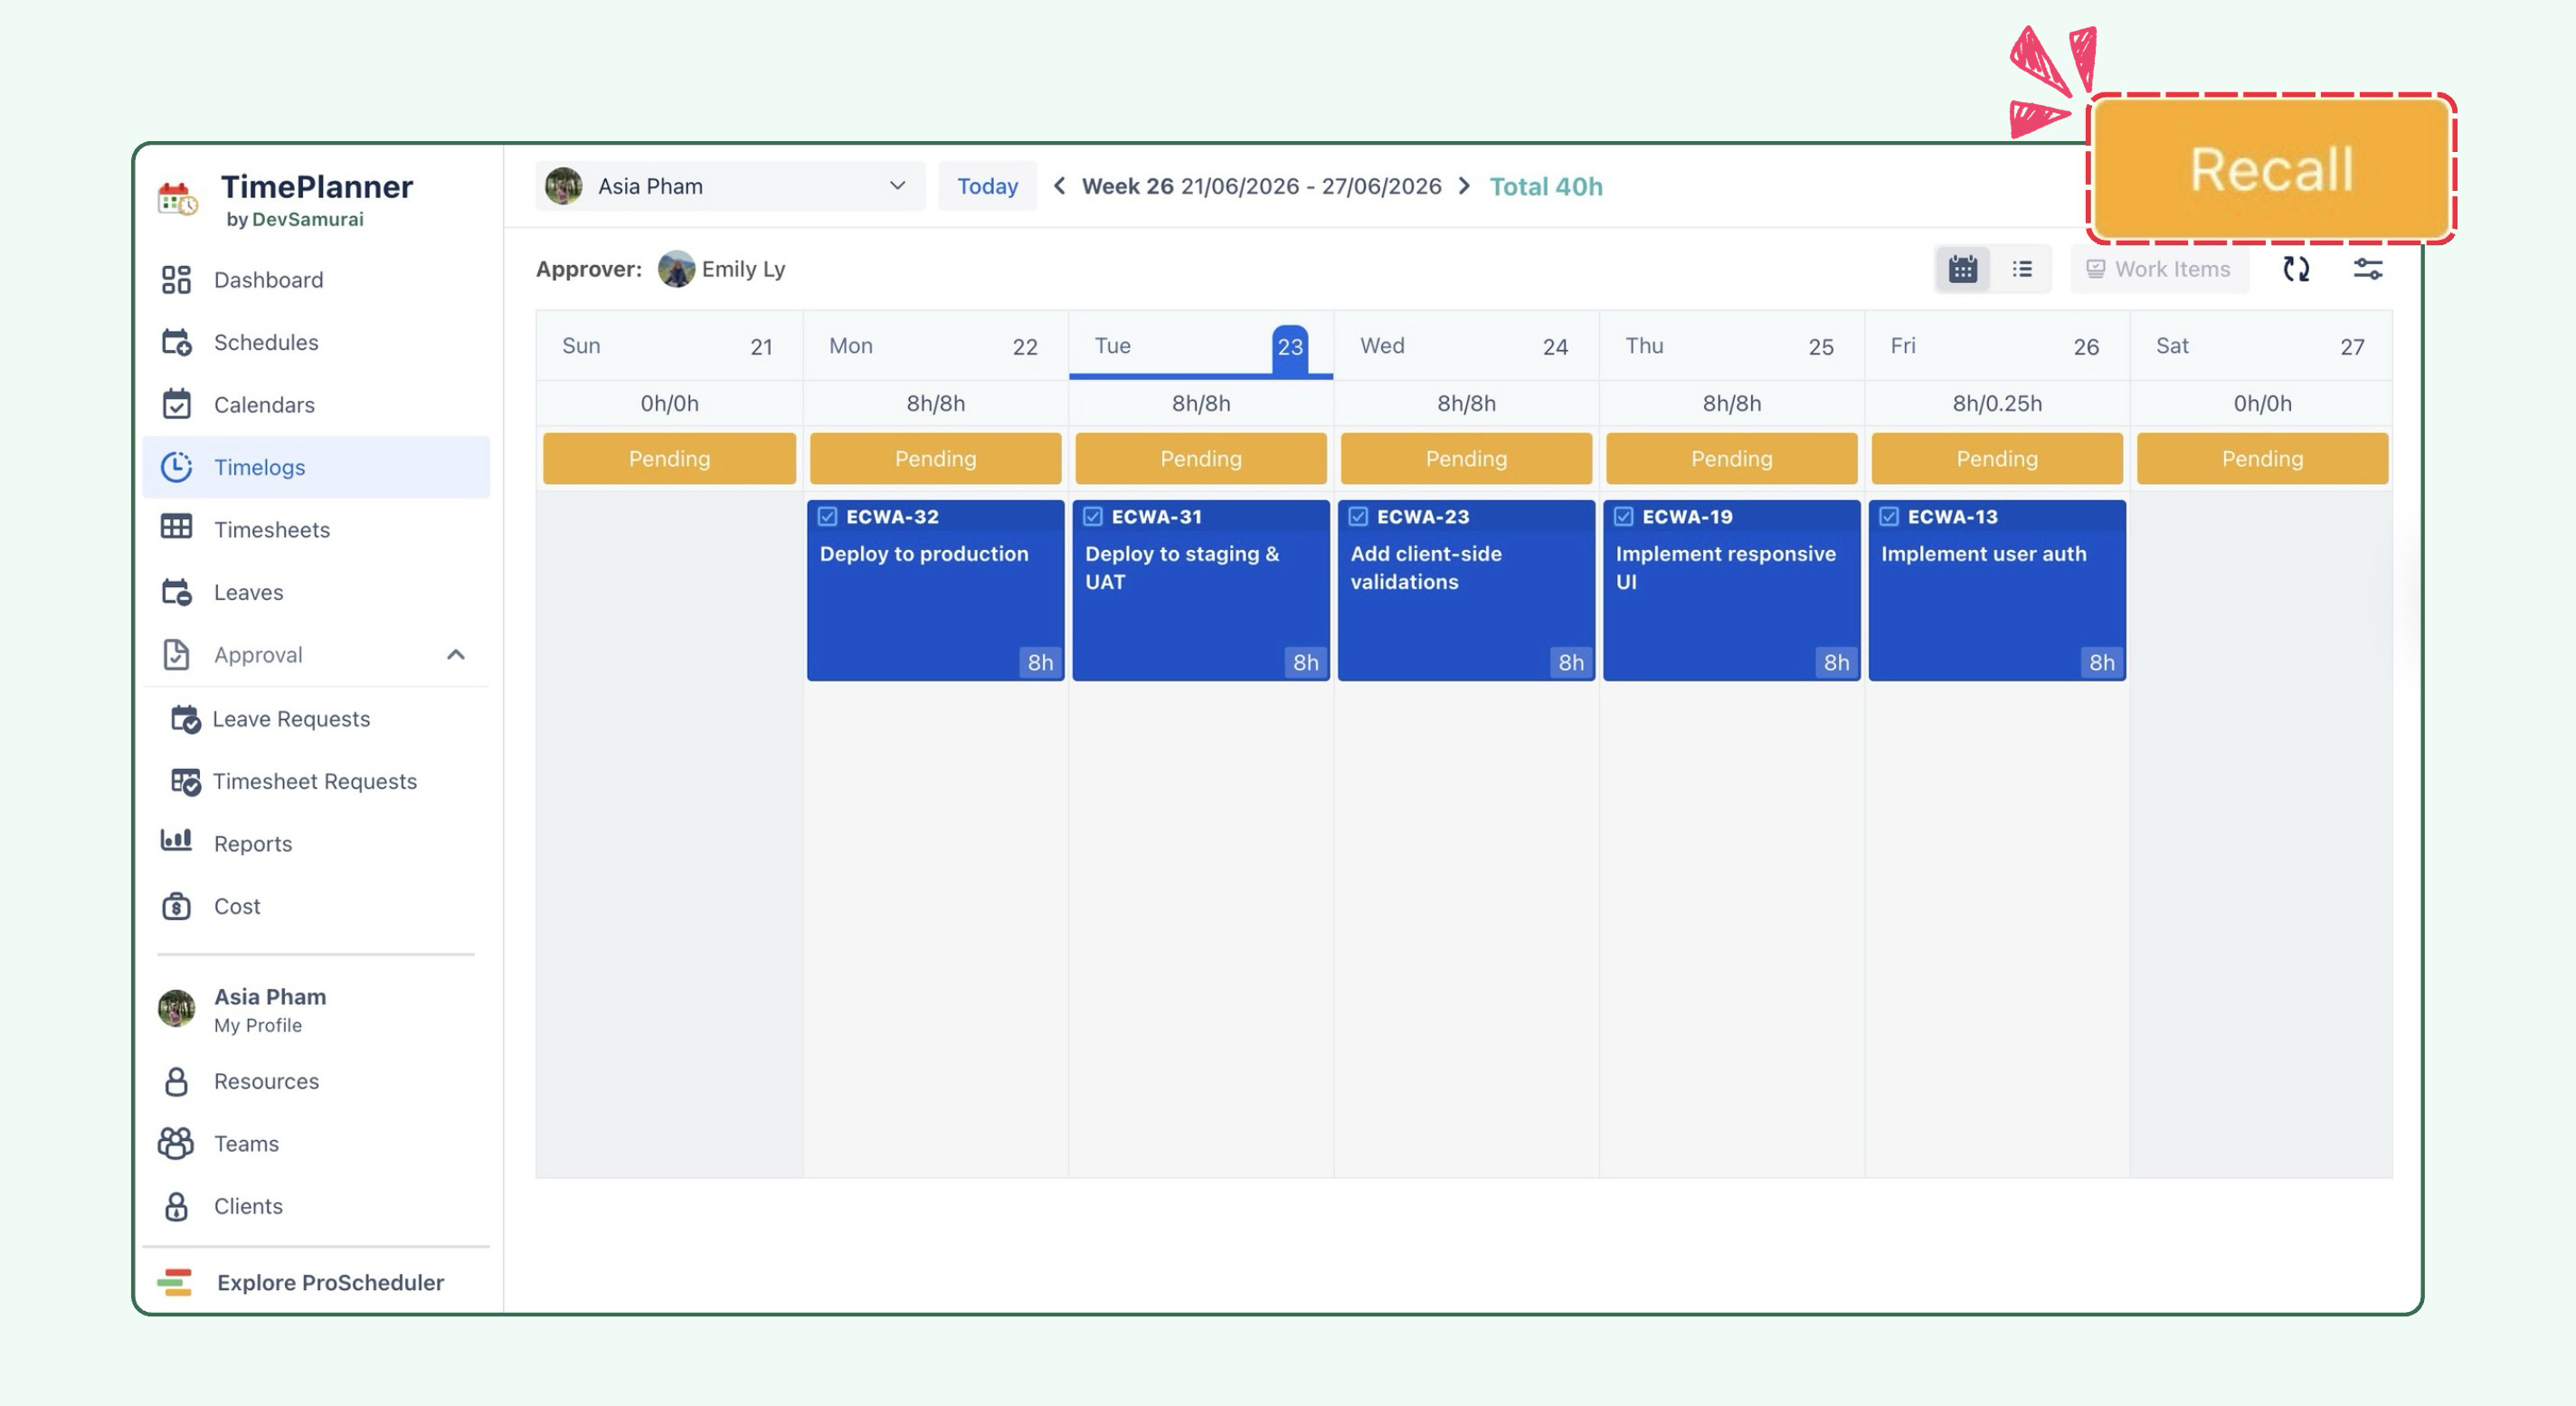2576x1406 pixels.
Task: Go to next week arrow
Action: pos(1464,186)
